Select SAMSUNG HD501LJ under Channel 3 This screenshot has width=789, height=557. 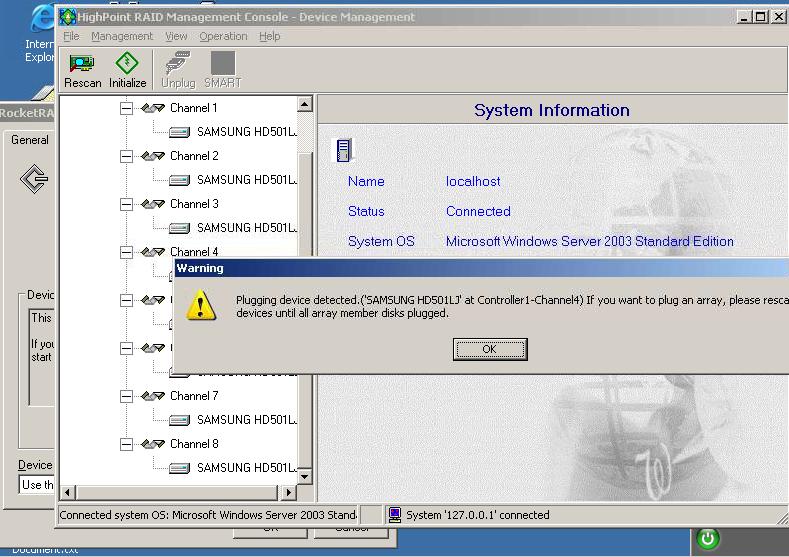tap(247, 228)
